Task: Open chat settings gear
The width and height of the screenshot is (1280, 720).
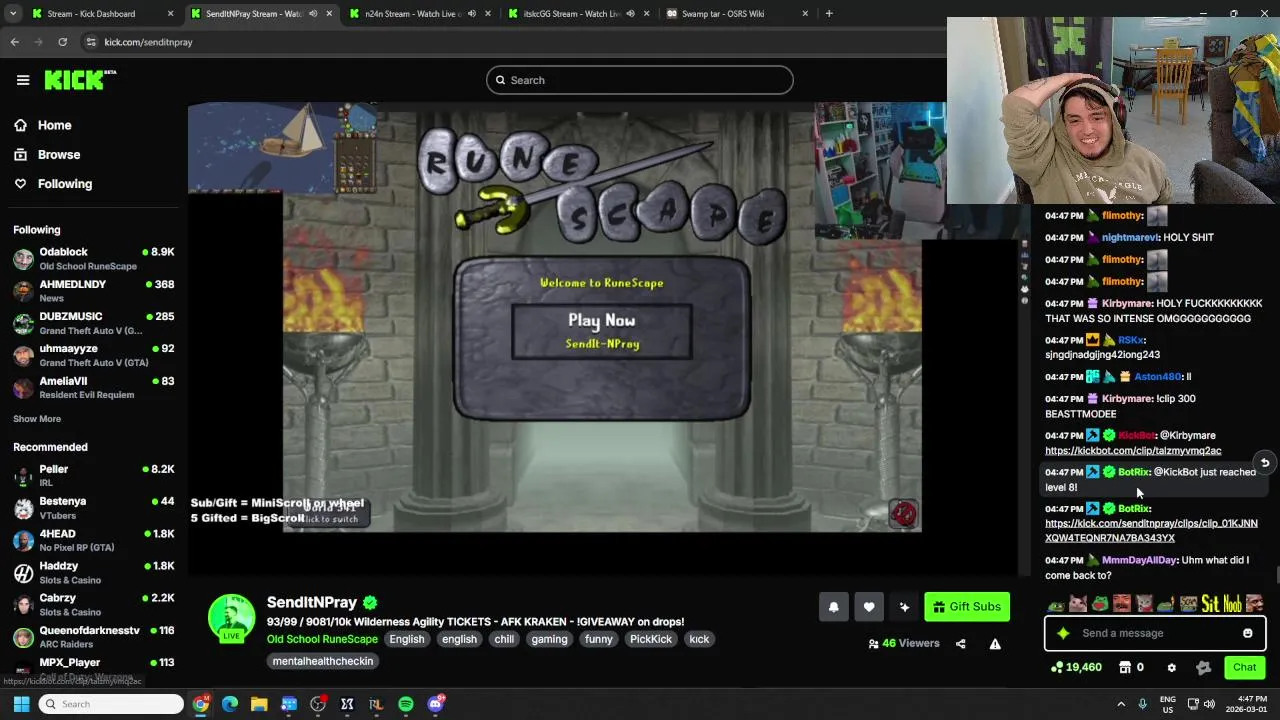Action: [1172, 667]
